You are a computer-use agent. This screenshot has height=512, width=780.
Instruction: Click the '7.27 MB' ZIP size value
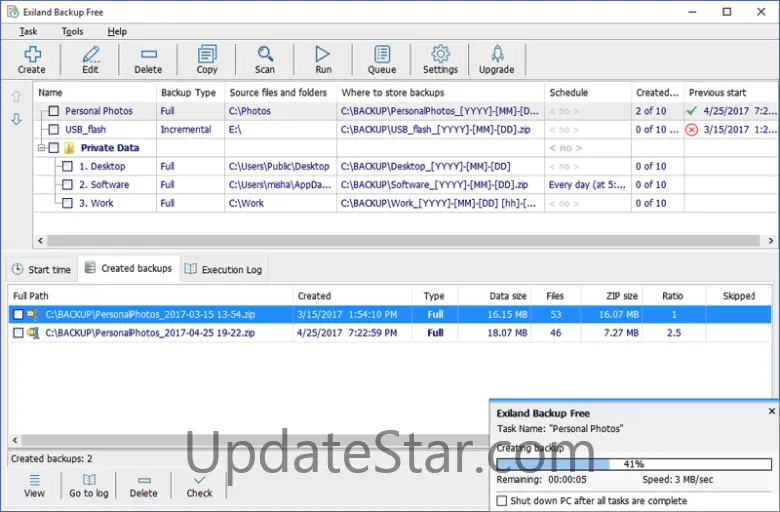(621, 333)
